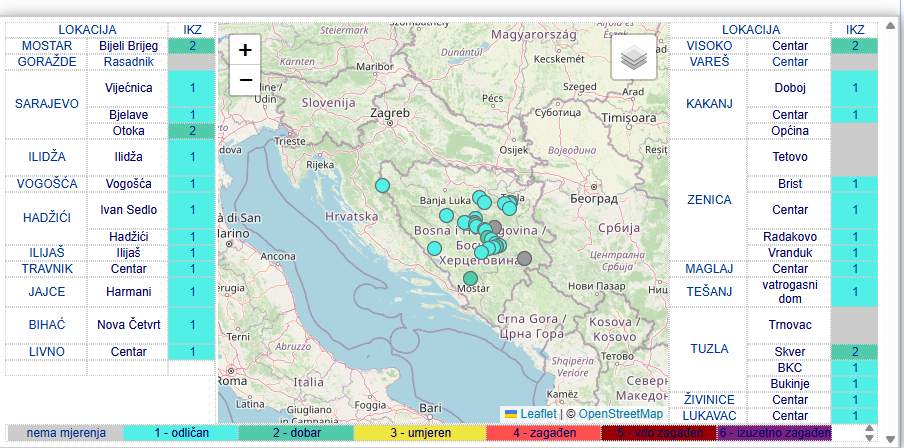Viewport: 904px width, 448px height.
Task: Open the TRAVNIK city link
Action: pyautogui.click(x=47, y=269)
